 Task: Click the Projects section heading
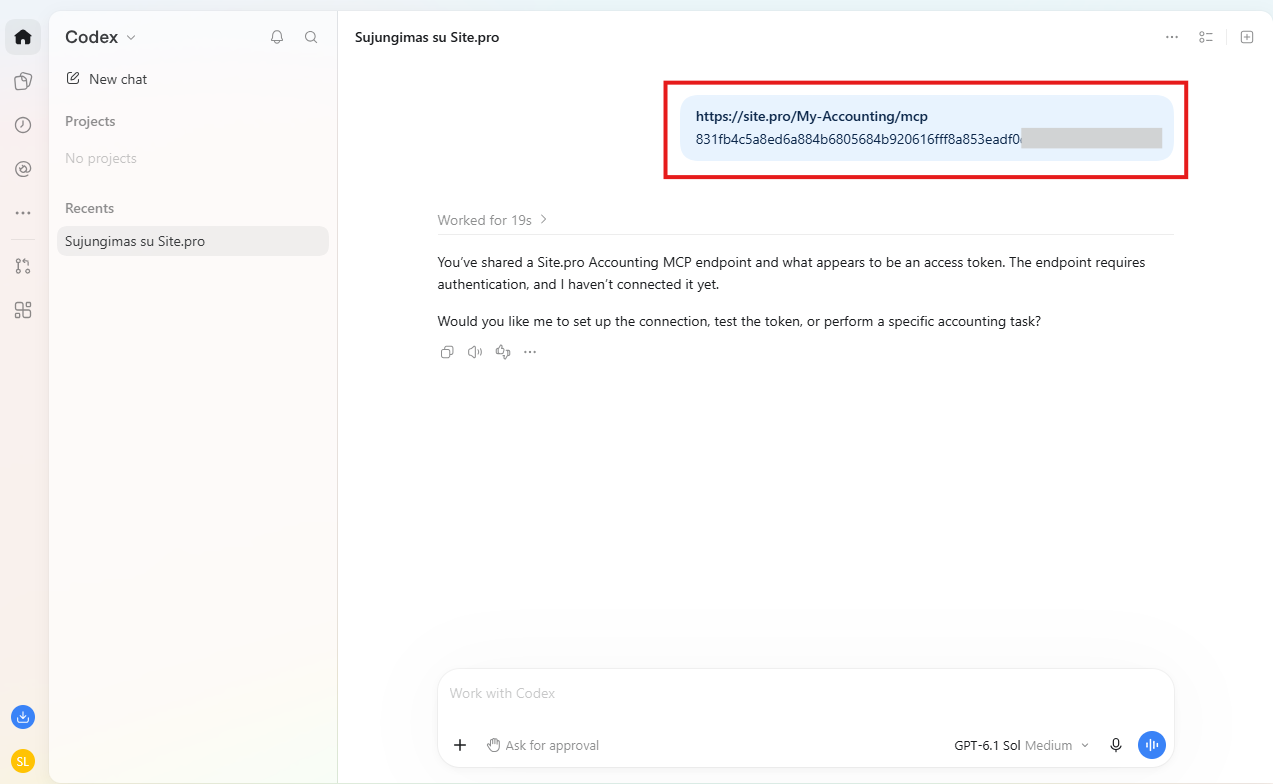point(90,121)
